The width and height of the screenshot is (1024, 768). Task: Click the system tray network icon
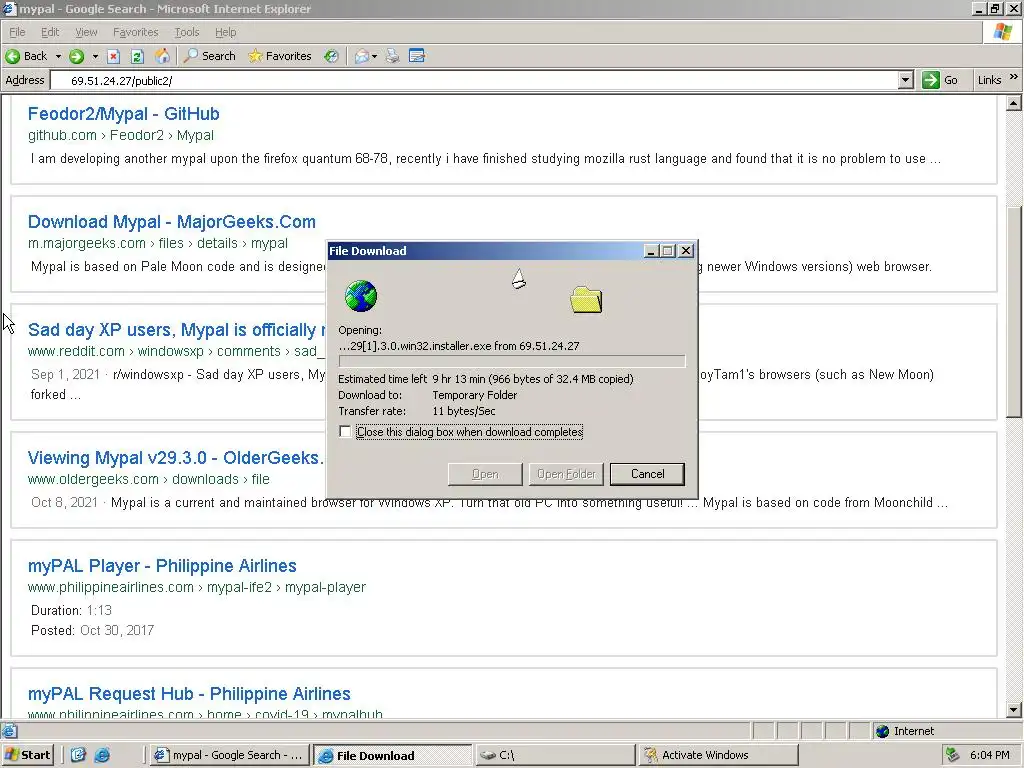[953, 755]
